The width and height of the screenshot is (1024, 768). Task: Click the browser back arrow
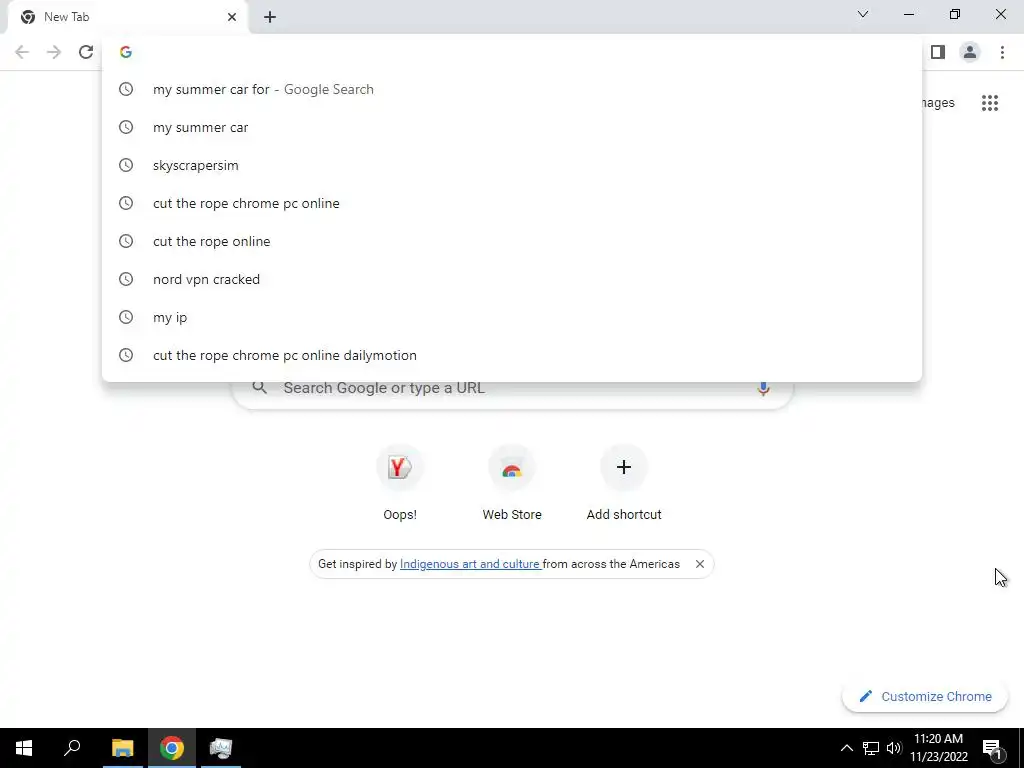[22, 52]
